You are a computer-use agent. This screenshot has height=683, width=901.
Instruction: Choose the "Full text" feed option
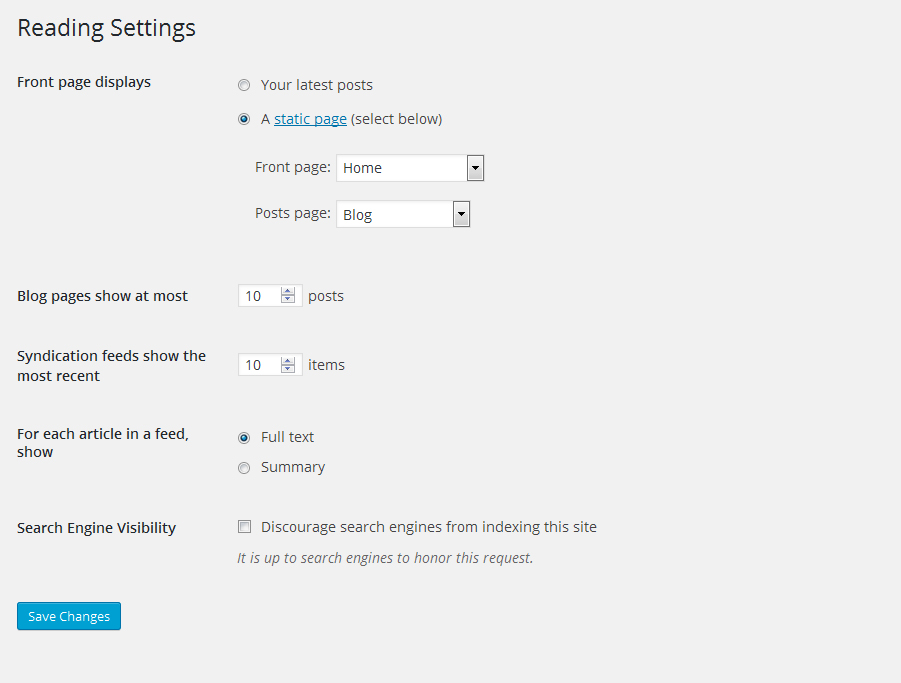coord(244,437)
